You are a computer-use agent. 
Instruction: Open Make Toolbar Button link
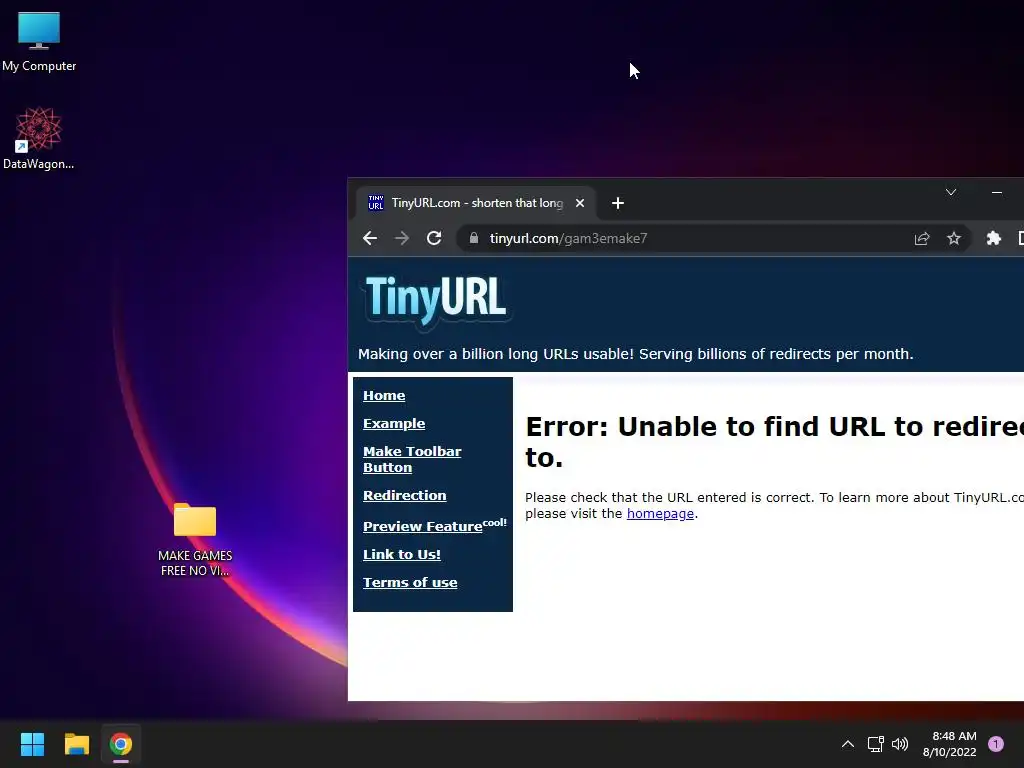pos(412,460)
